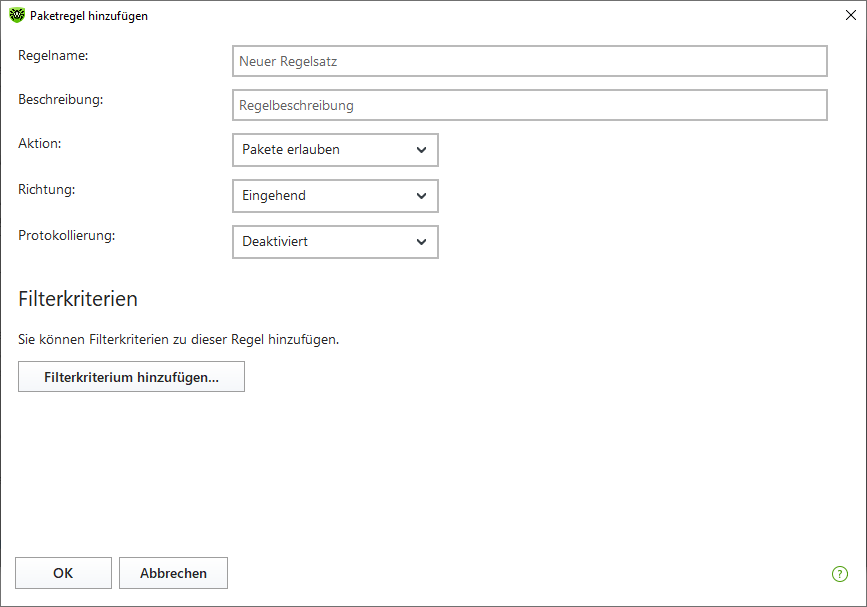Viewport: 867px width, 607px height.
Task: Open the Aktion dropdown showing Pakete erlauben
Action: coord(335,150)
